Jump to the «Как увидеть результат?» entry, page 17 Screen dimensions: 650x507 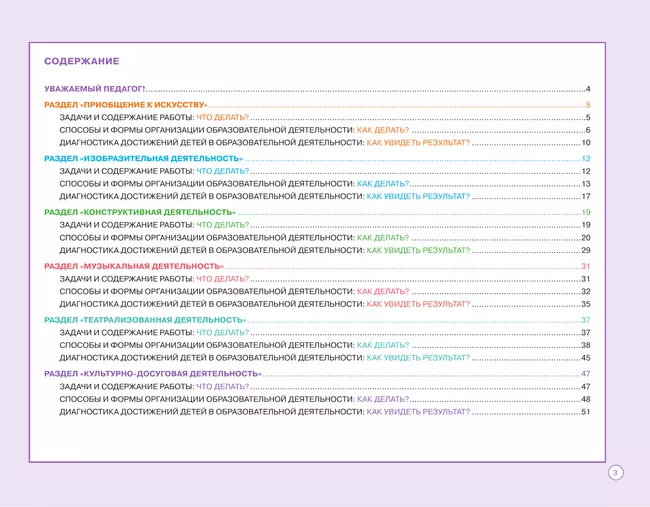[x=418, y=196]
